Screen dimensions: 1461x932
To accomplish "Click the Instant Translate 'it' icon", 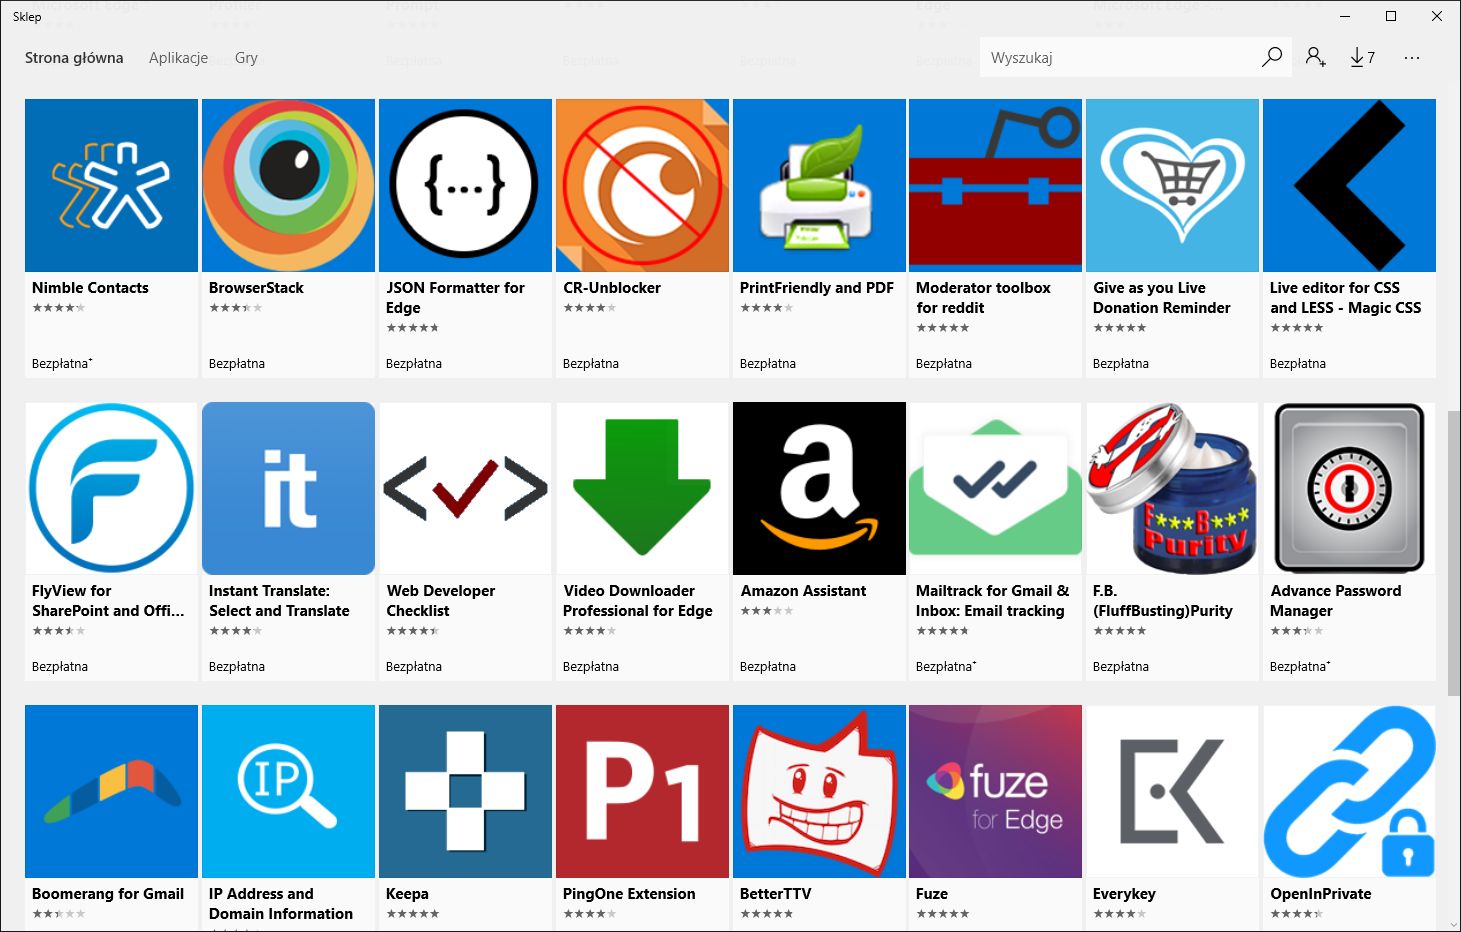I will pos(288,488).
